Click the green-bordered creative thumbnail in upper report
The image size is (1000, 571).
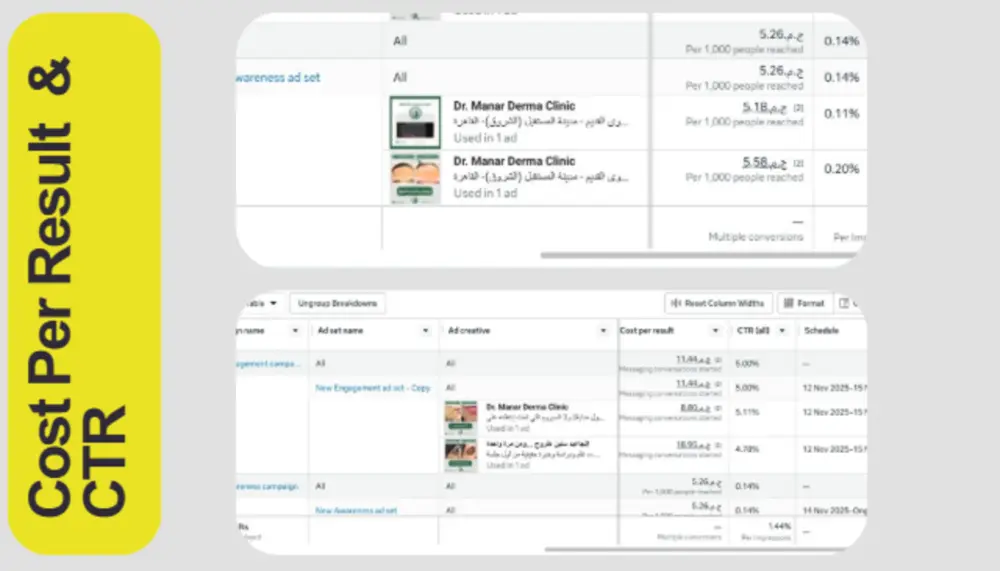tap(415, 122)
